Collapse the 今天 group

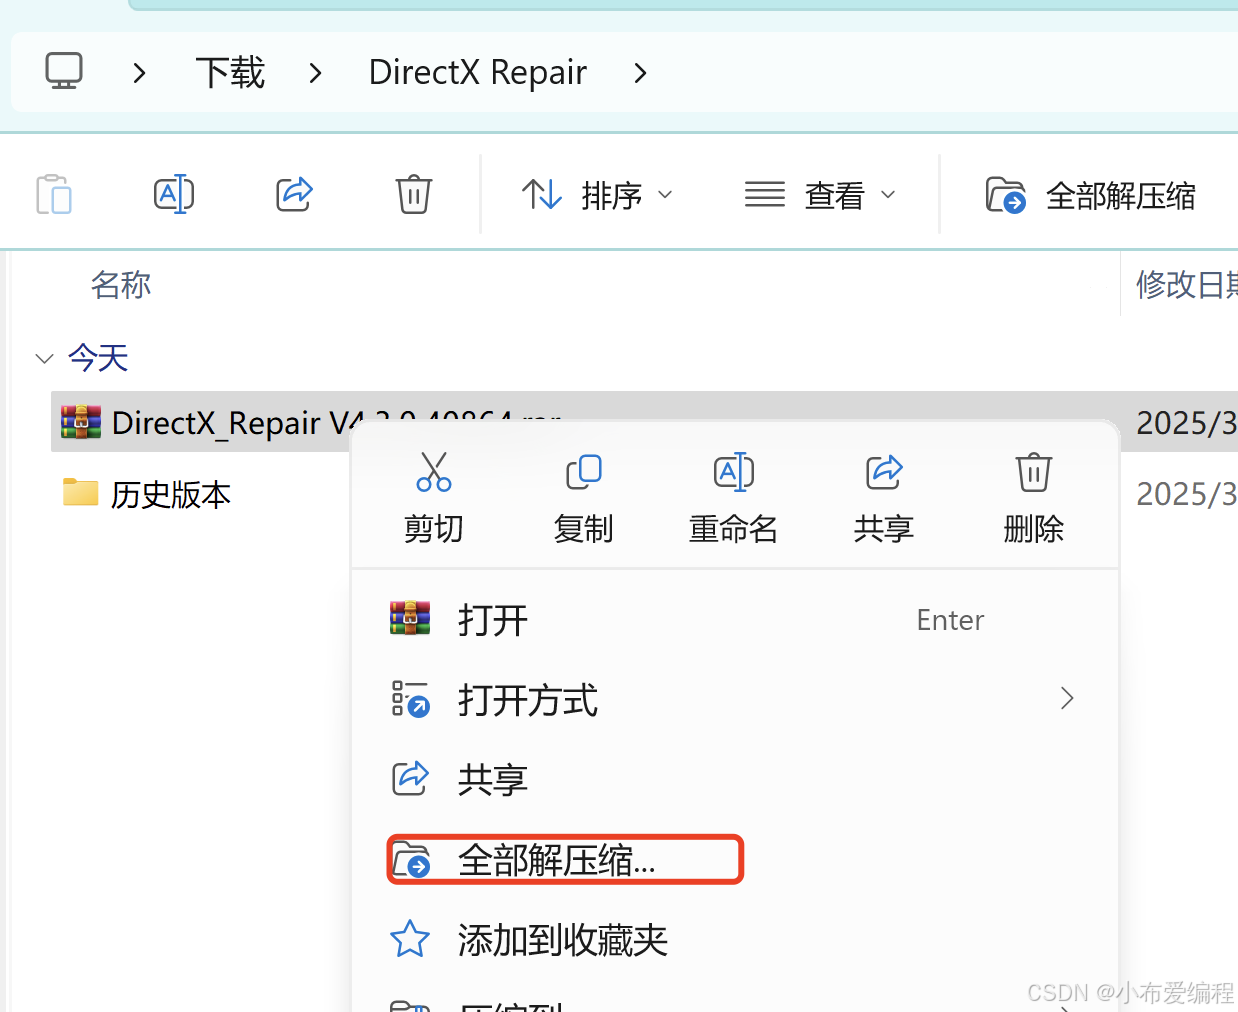(44, 358)
